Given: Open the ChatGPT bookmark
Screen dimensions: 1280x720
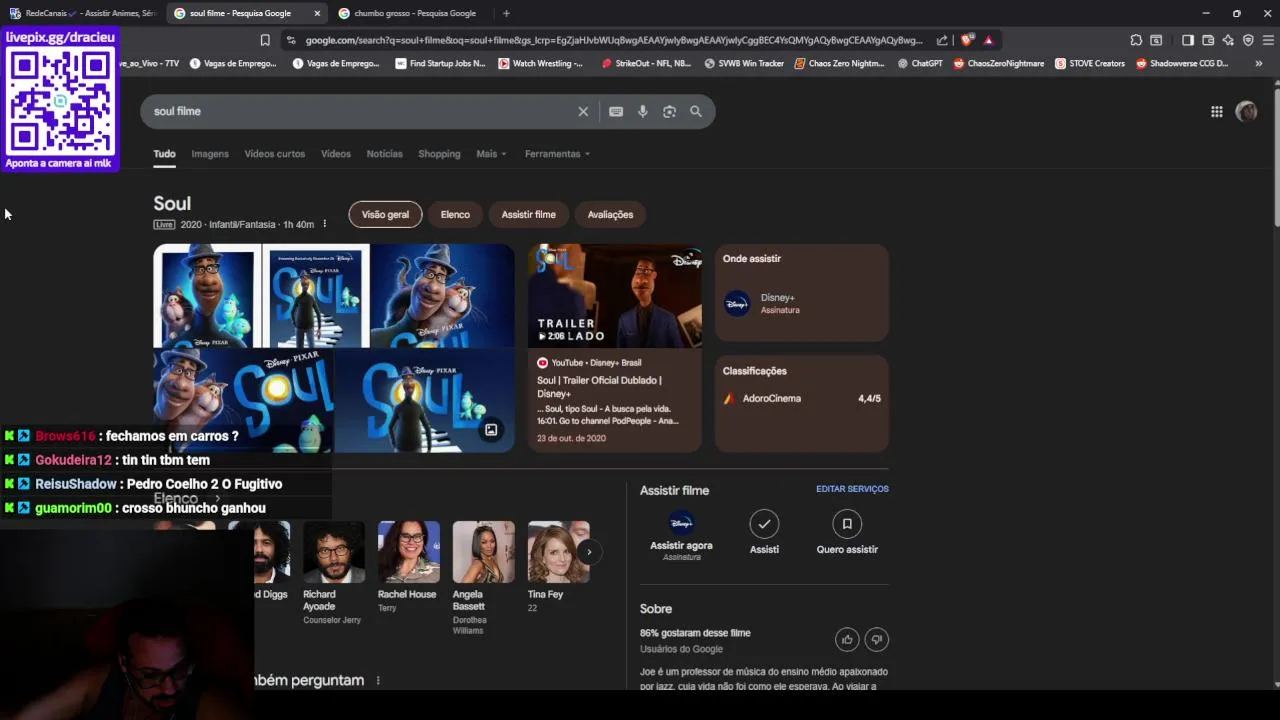Looking at the screenshot, I should click(x=920, y=63).
